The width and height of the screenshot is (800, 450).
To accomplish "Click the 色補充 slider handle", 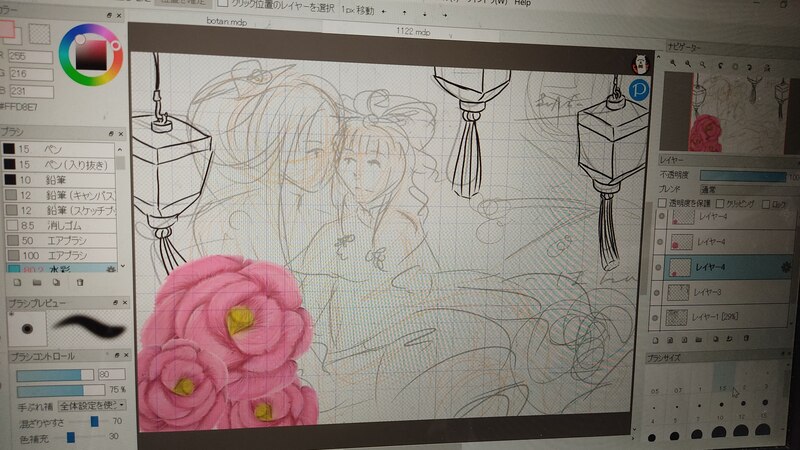I will coord(71,437).
